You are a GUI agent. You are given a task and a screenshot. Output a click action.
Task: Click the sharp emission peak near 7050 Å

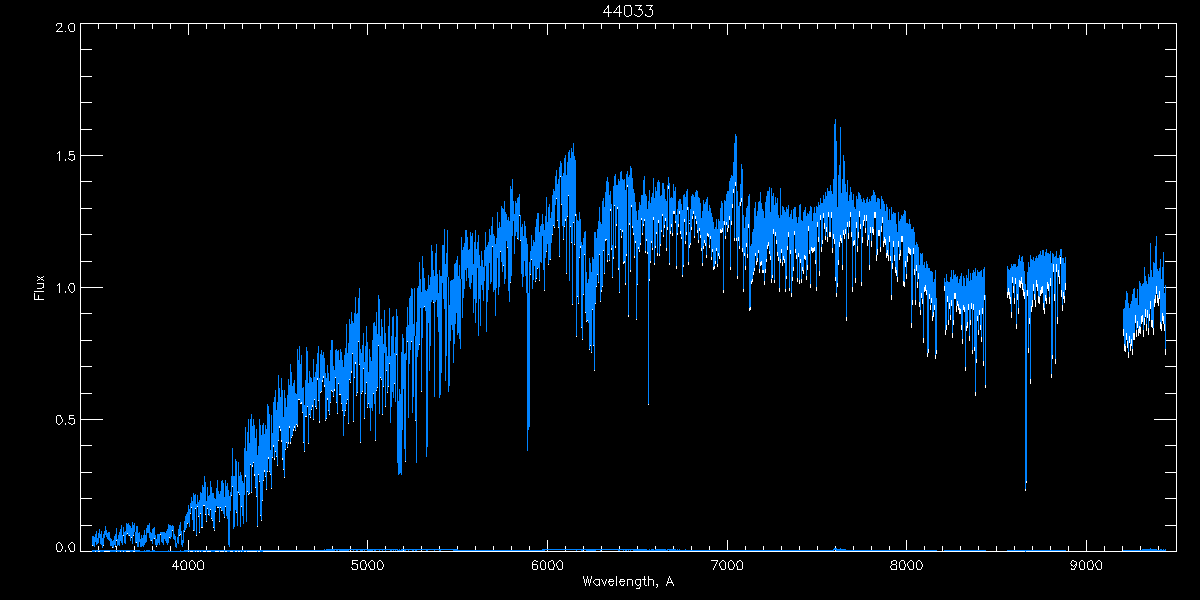pyautogui.click(x=736, y=136)
